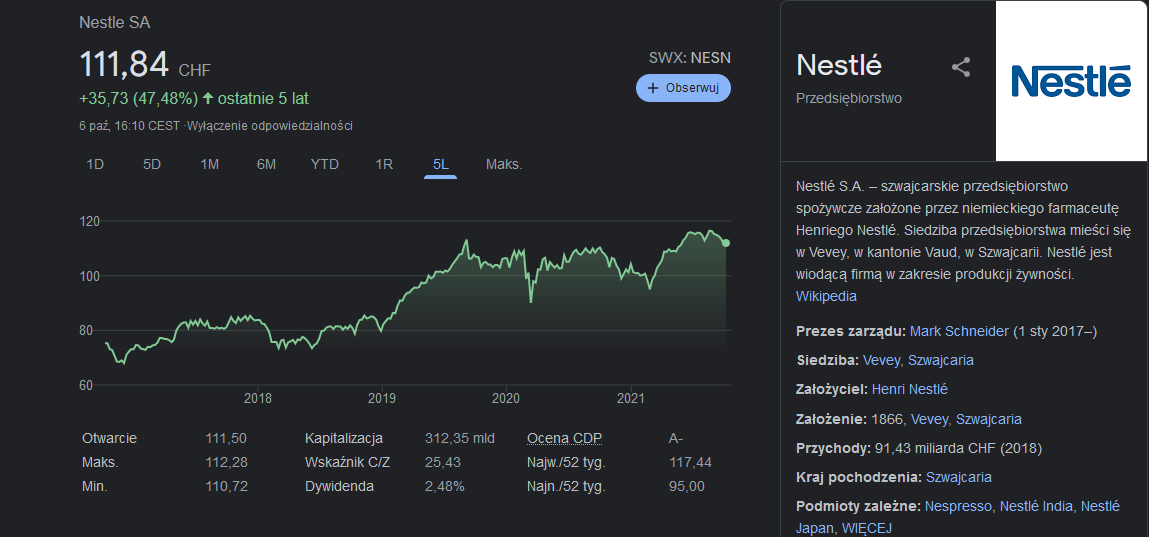Open Nestlé India subsidiary link

tap(1037, 506)
